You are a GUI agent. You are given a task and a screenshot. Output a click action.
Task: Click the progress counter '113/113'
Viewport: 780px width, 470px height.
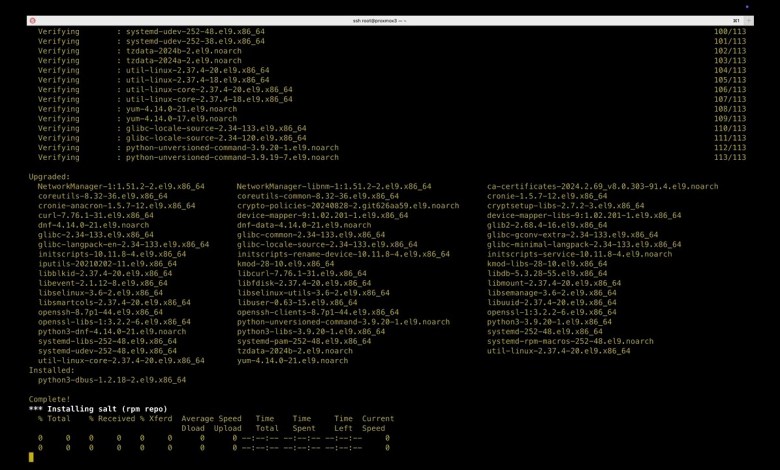pyautogui.click(x=730, y=157)
